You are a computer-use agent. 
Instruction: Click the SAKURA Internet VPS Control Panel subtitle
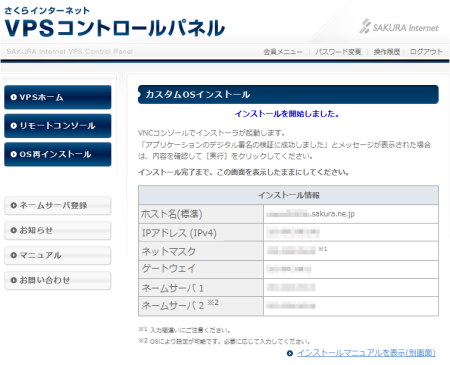tap(70, 52)
